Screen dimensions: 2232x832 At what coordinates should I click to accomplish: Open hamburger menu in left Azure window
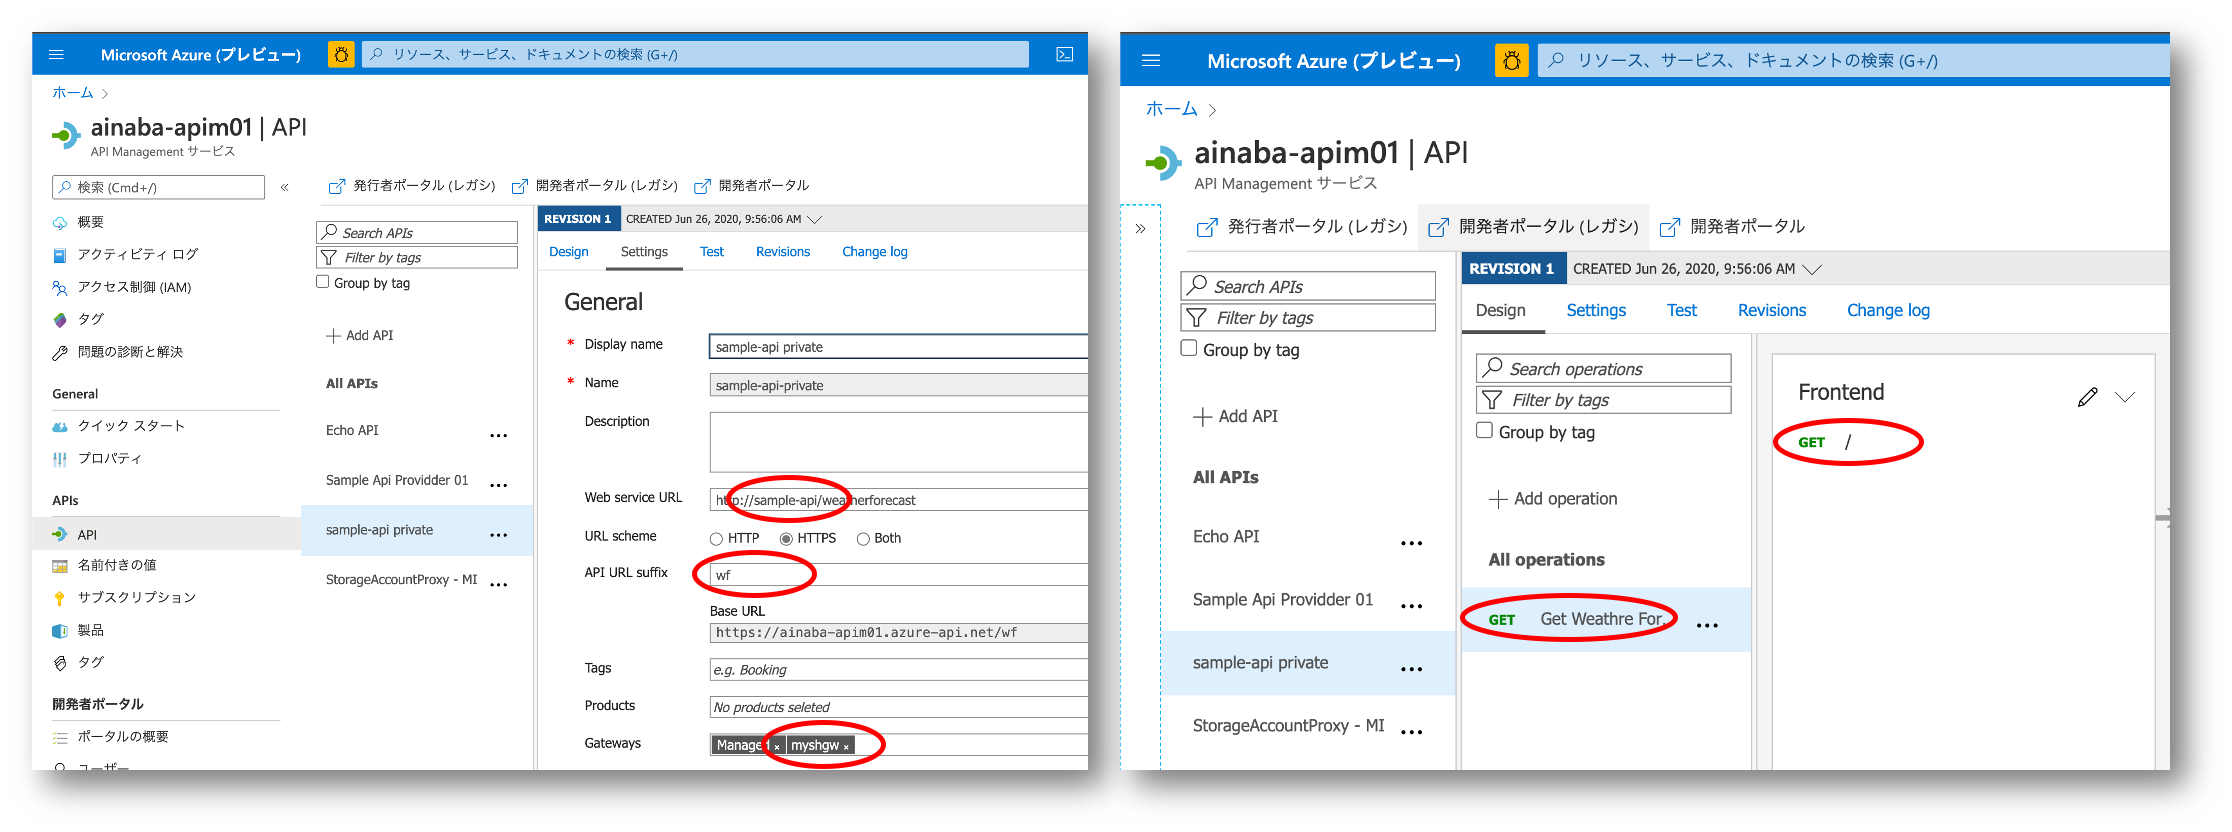point(56,55)
